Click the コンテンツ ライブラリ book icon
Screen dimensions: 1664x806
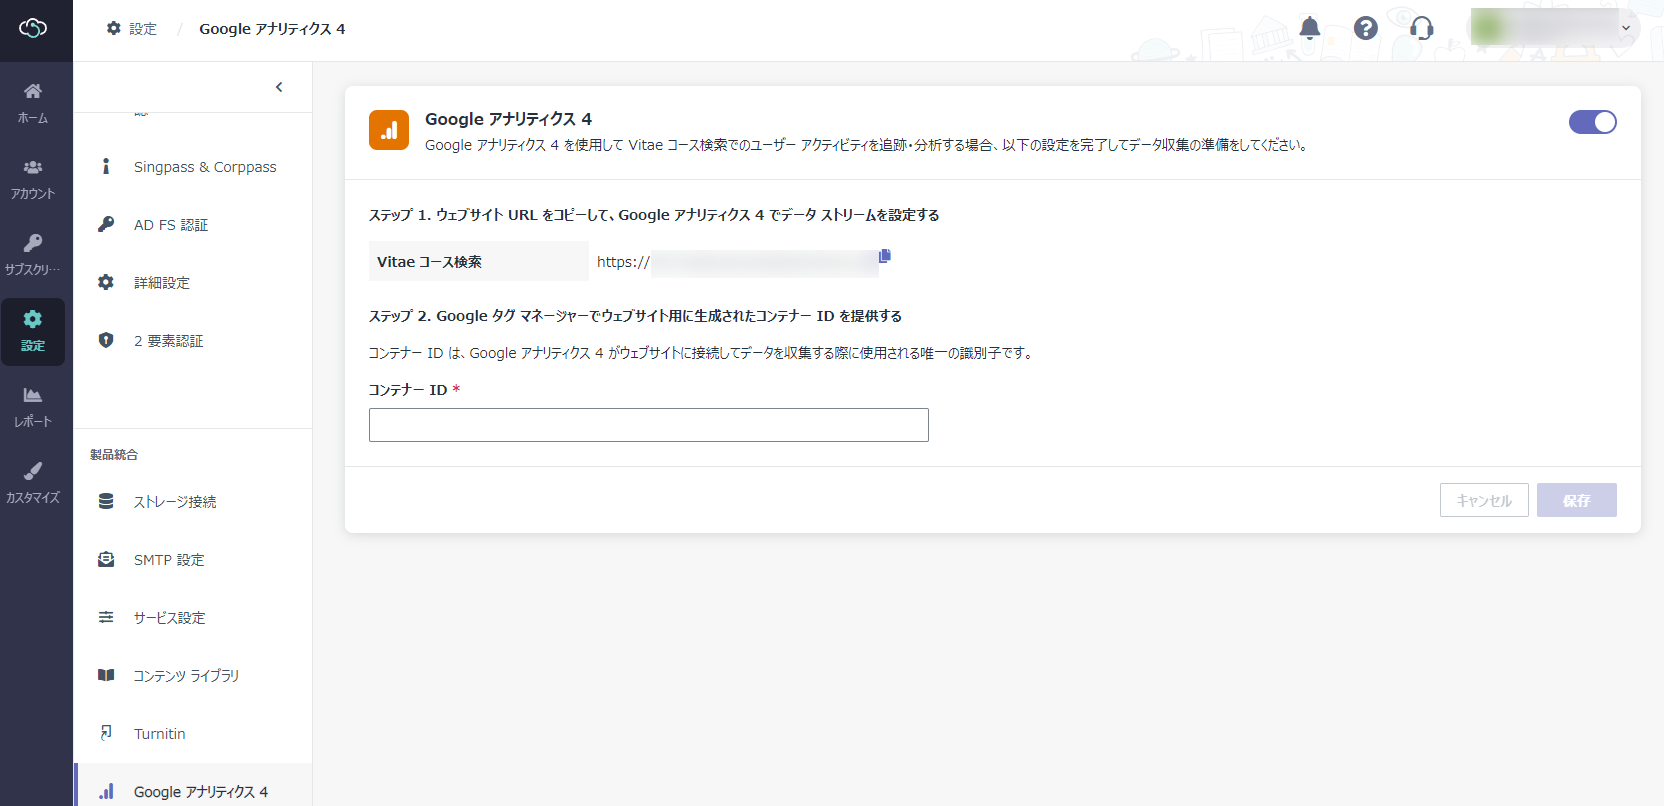pos(106,675)
